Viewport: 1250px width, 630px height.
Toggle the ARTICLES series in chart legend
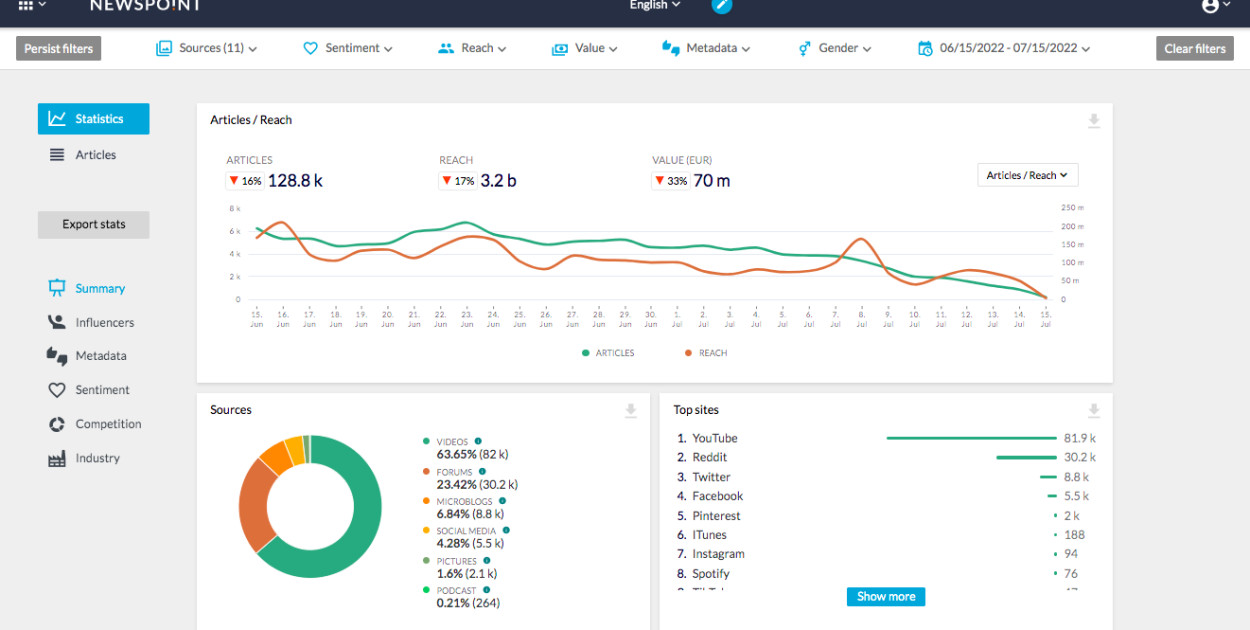tap(608, 353)
